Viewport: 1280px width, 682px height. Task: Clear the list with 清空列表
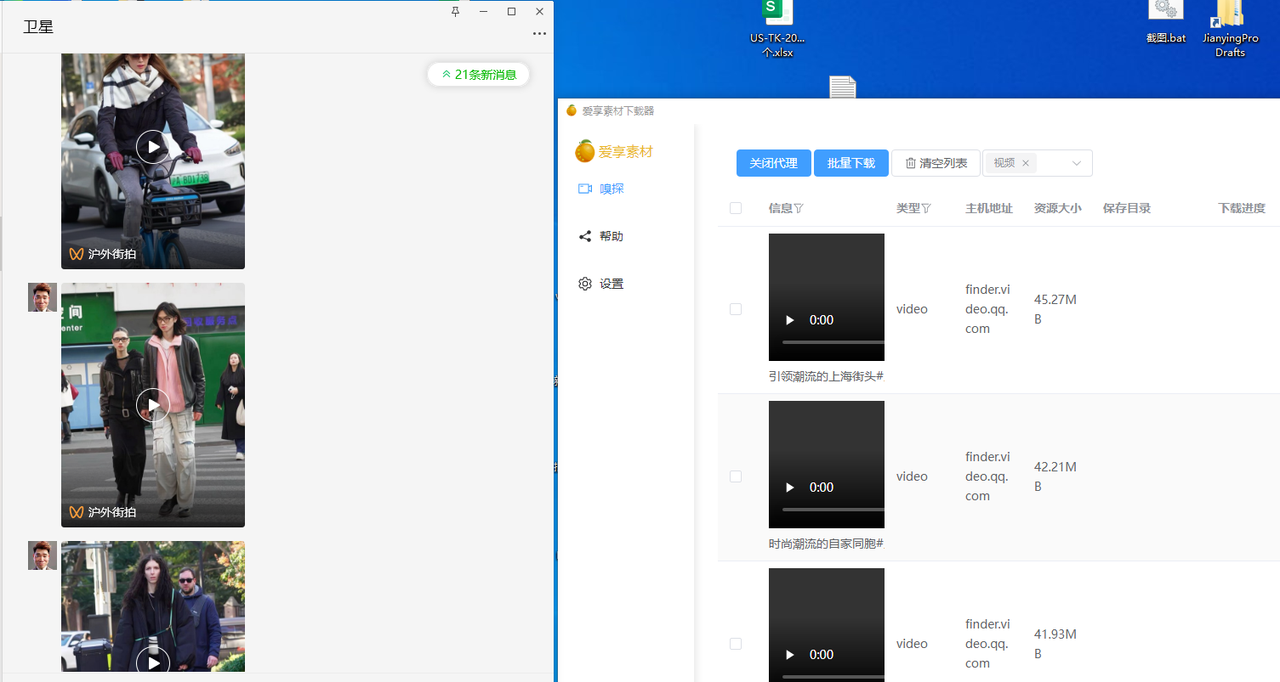pos(936,163)
